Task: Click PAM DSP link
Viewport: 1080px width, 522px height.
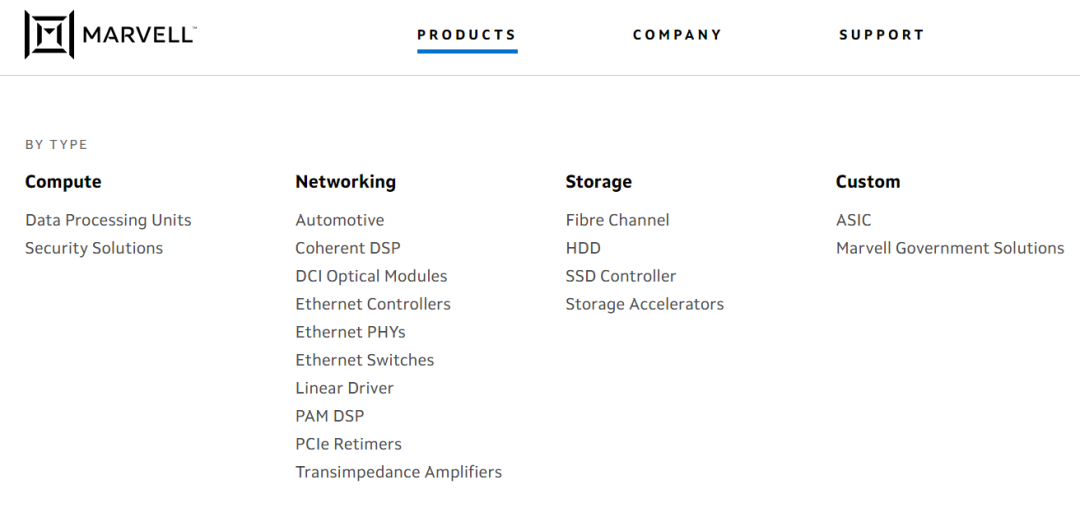Action: [x=330, y=416]
